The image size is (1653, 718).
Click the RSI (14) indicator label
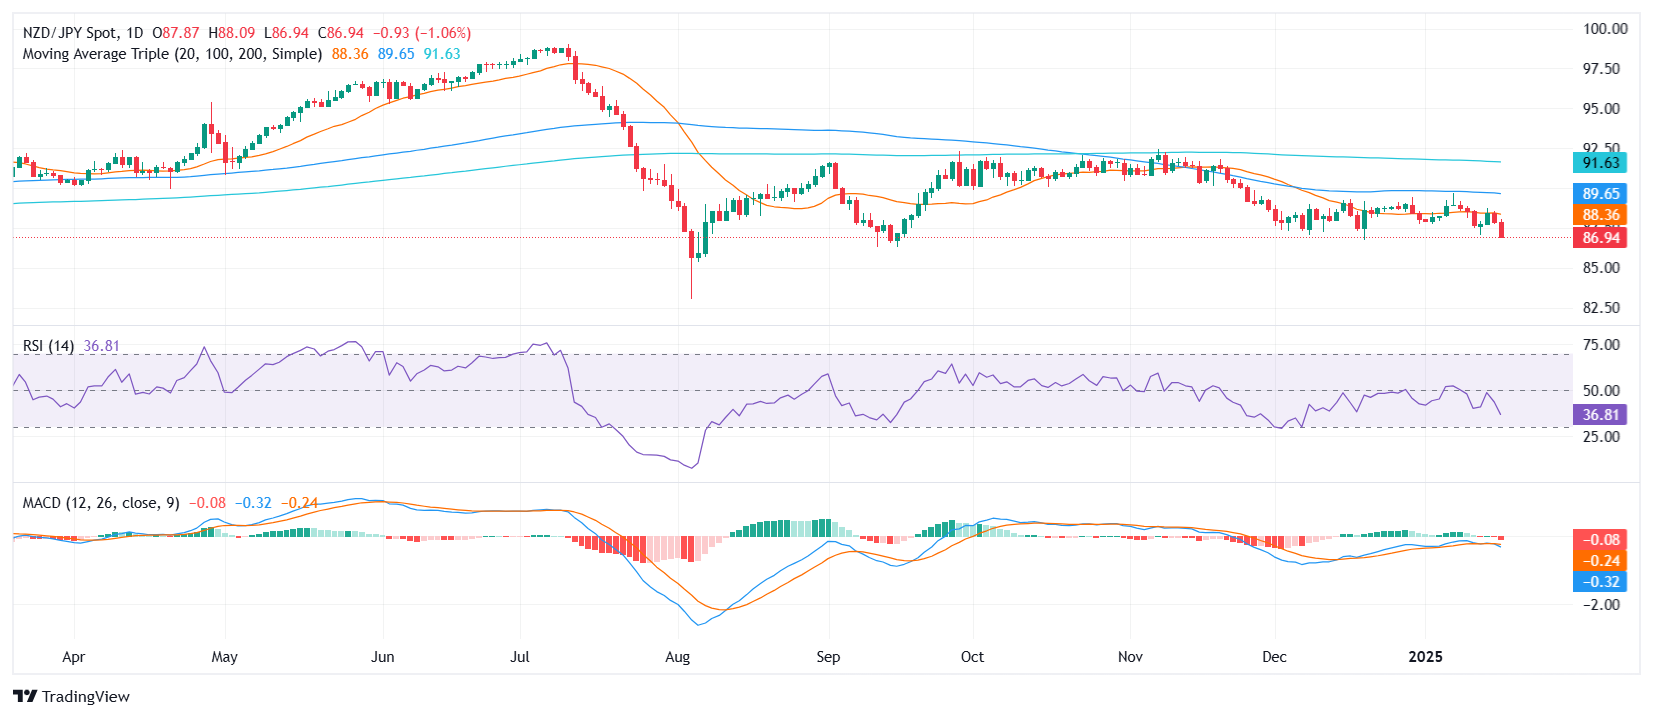point(48,346)
